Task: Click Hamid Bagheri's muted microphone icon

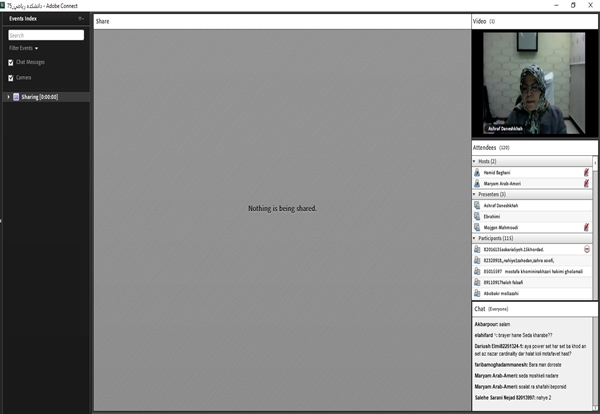Action: (586, 173)
